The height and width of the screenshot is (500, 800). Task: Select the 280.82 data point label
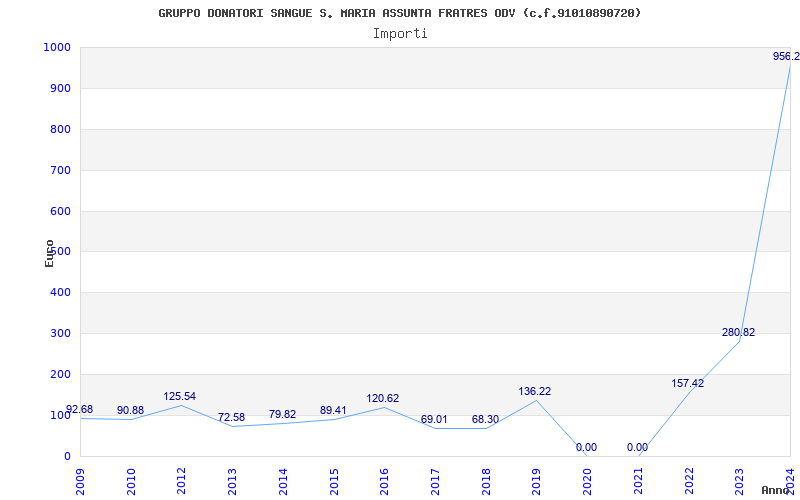tap(738, 333)
